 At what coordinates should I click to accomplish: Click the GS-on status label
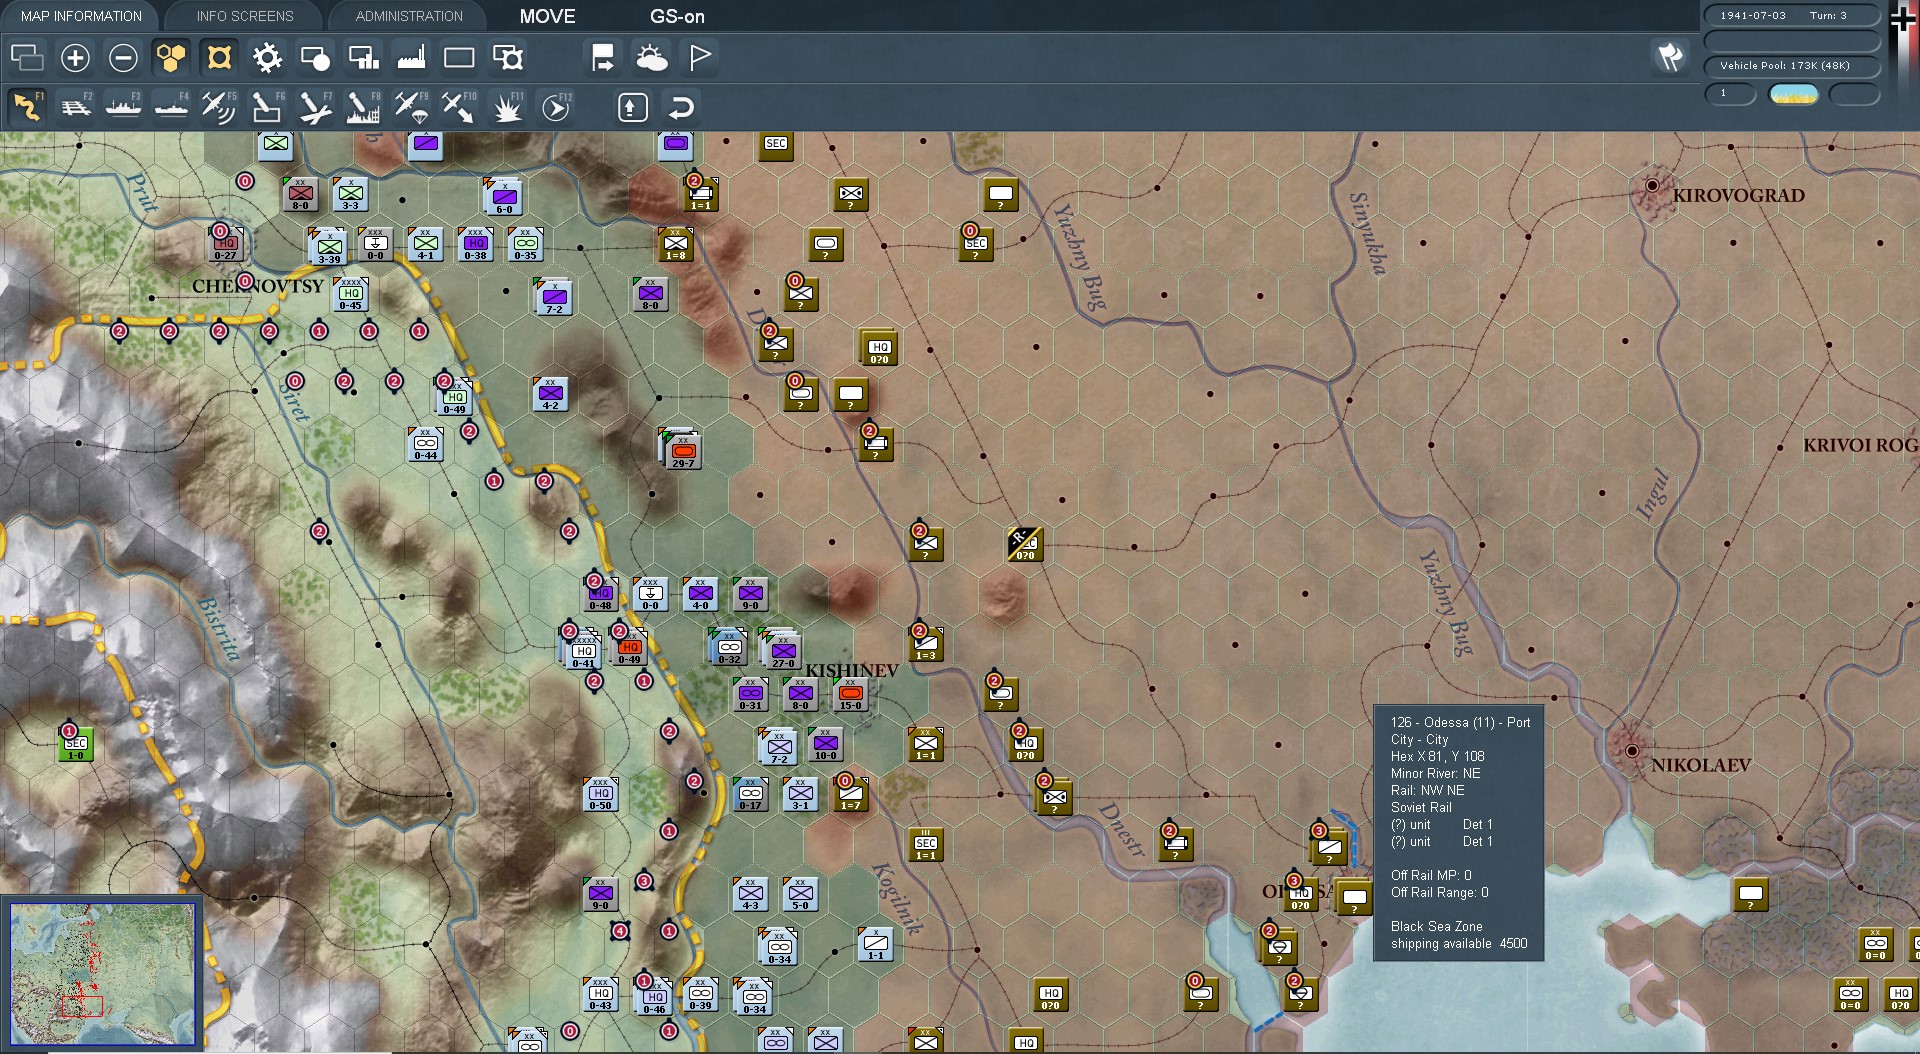click(x=677, y=16)
